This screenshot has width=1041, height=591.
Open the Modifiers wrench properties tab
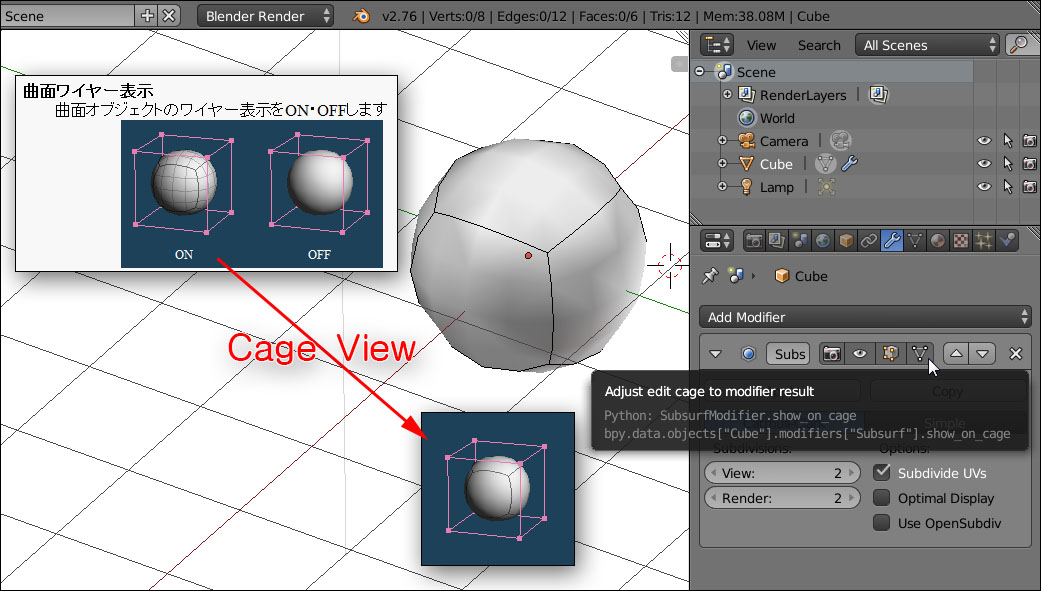(892, 240)
